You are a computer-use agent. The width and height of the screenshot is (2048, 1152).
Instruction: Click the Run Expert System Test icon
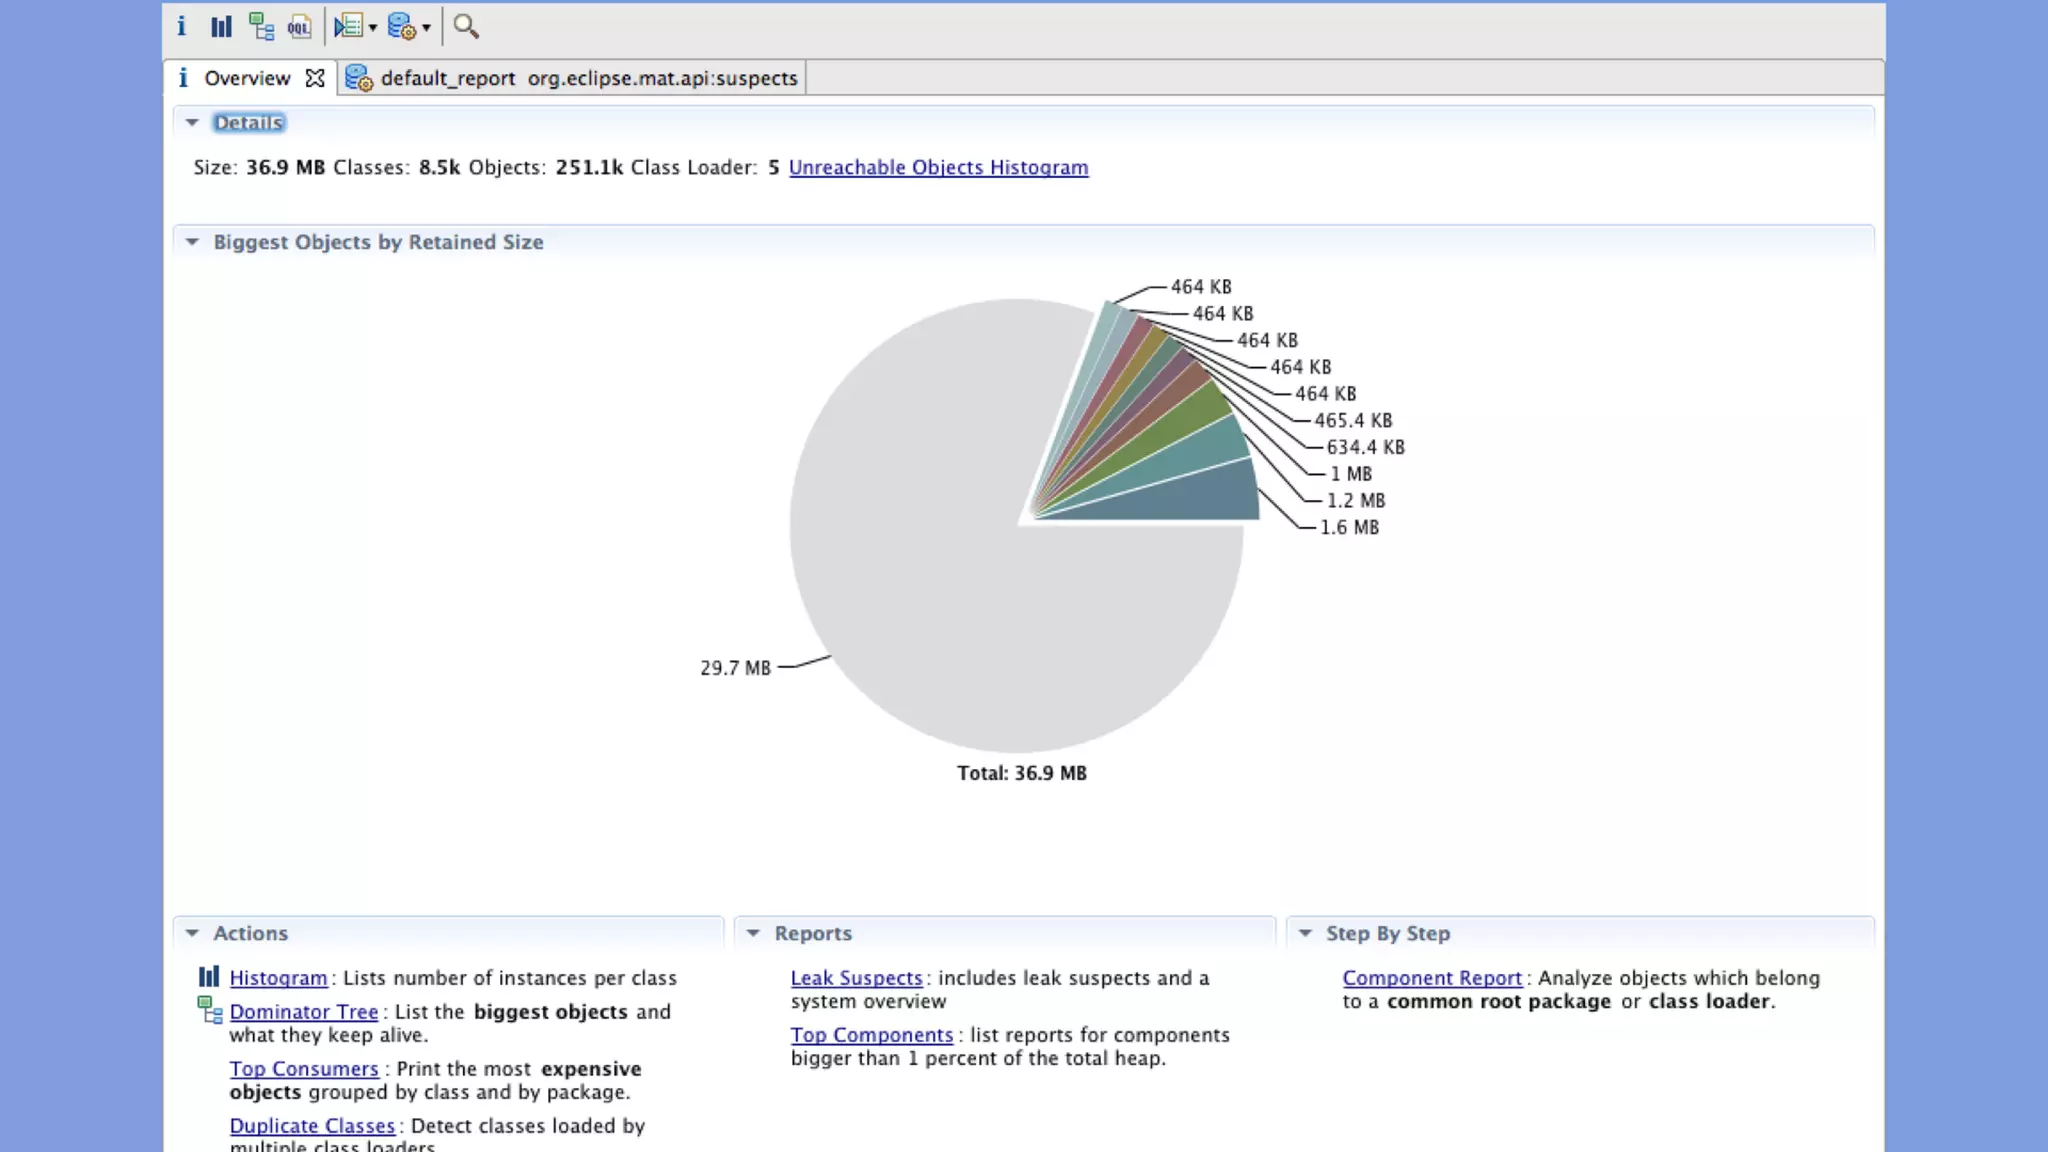(x=401, y=26)
